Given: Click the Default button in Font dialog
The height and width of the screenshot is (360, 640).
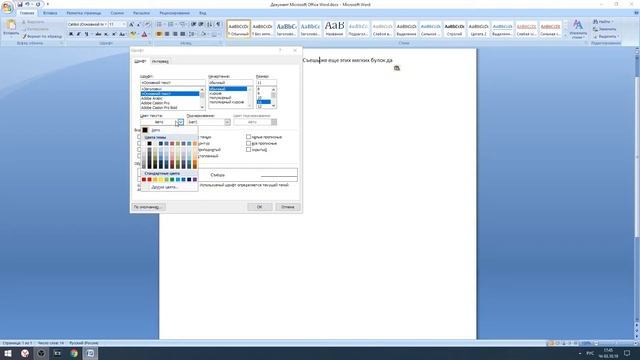Looking at the screenshot, I should pos(148,207).
